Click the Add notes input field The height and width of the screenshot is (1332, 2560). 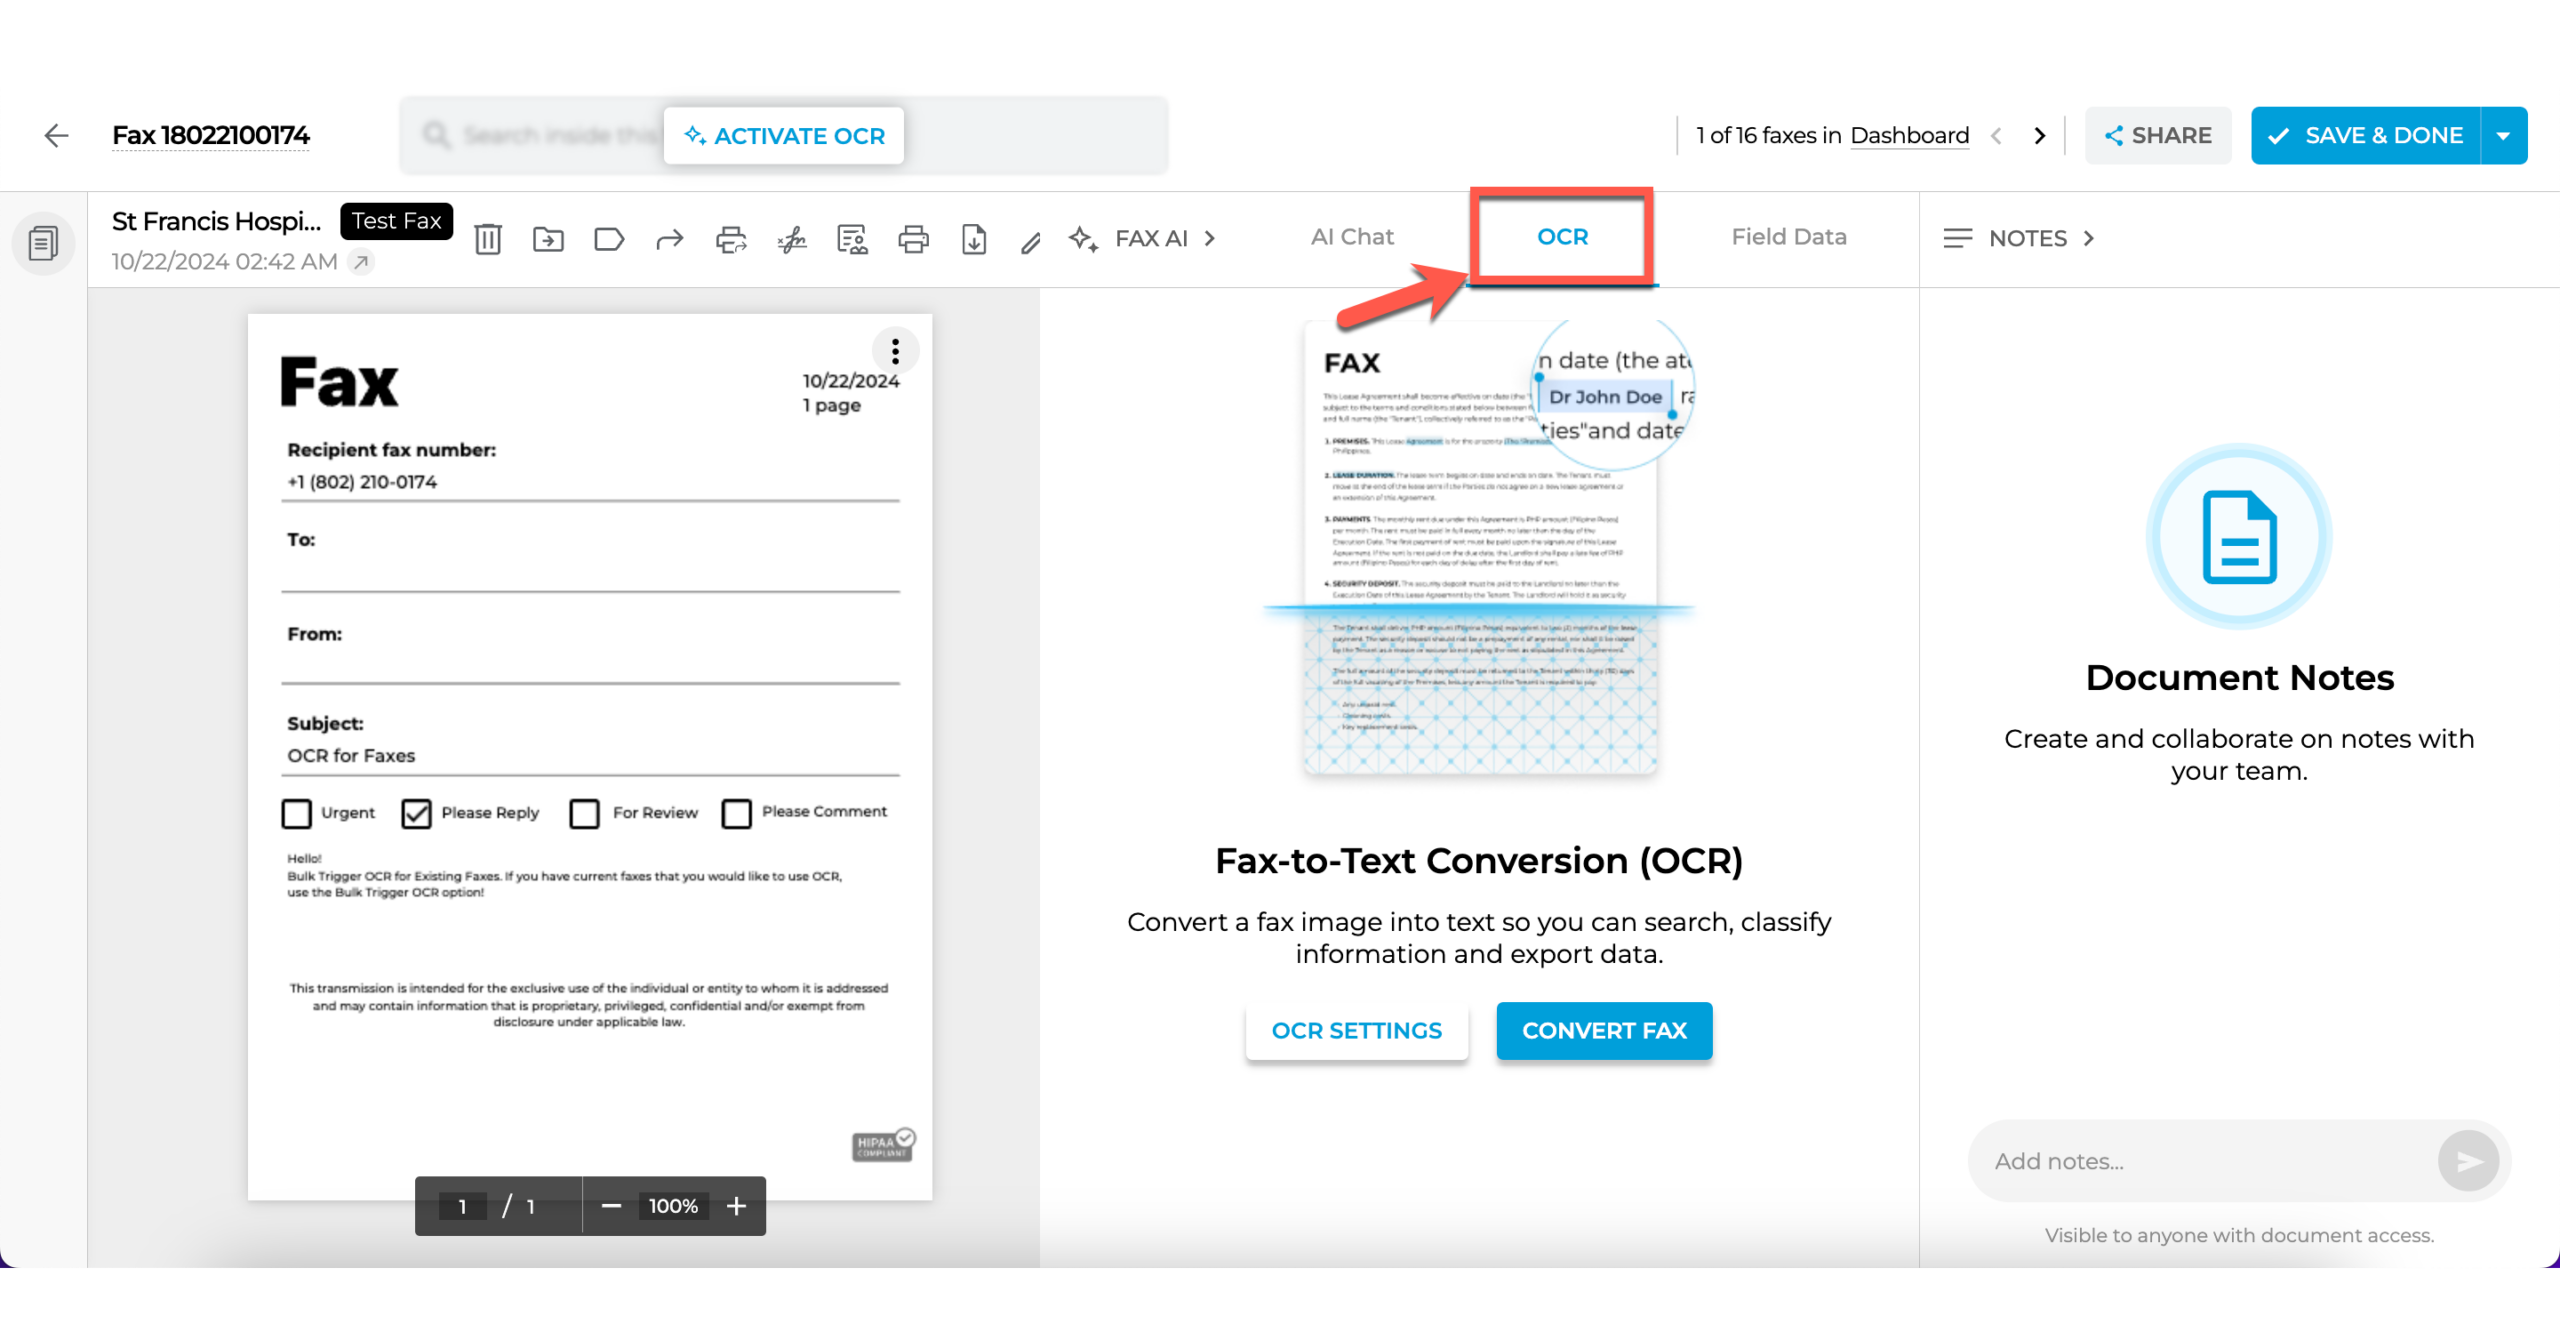pyautogui.click(x=2196, y=1161)
